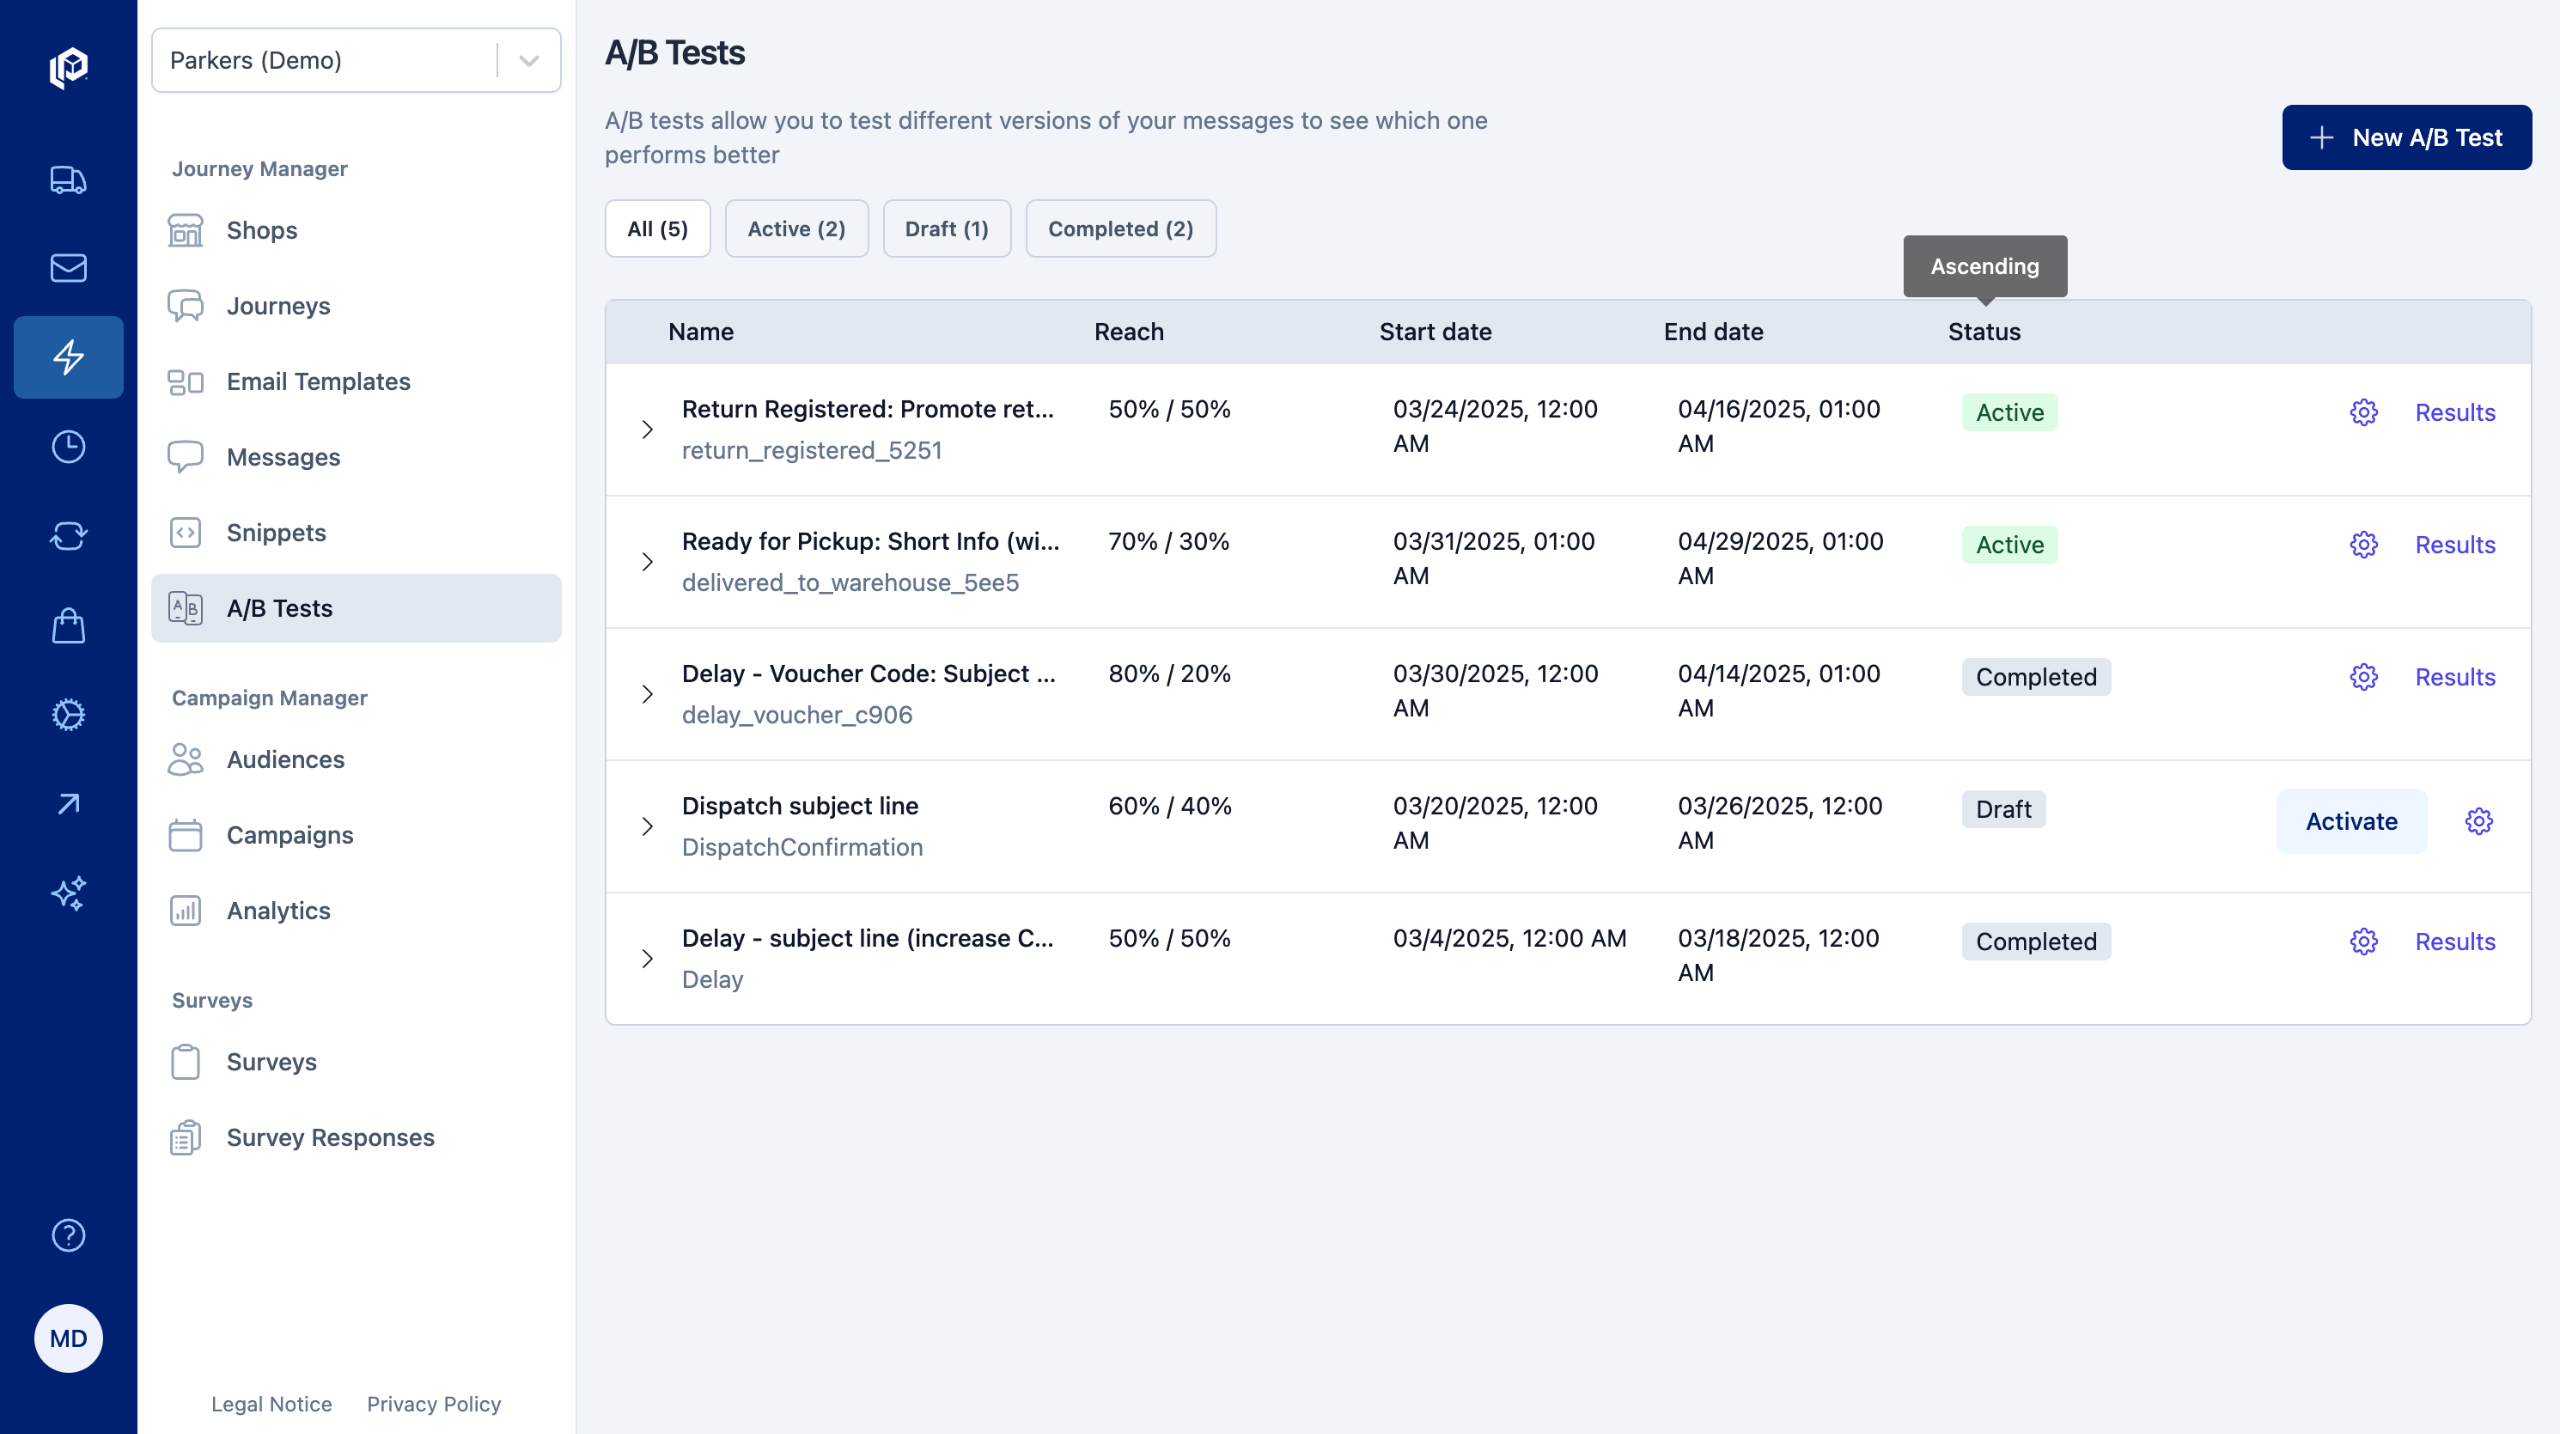Open the envelope icon in left rail

(68, 268)
